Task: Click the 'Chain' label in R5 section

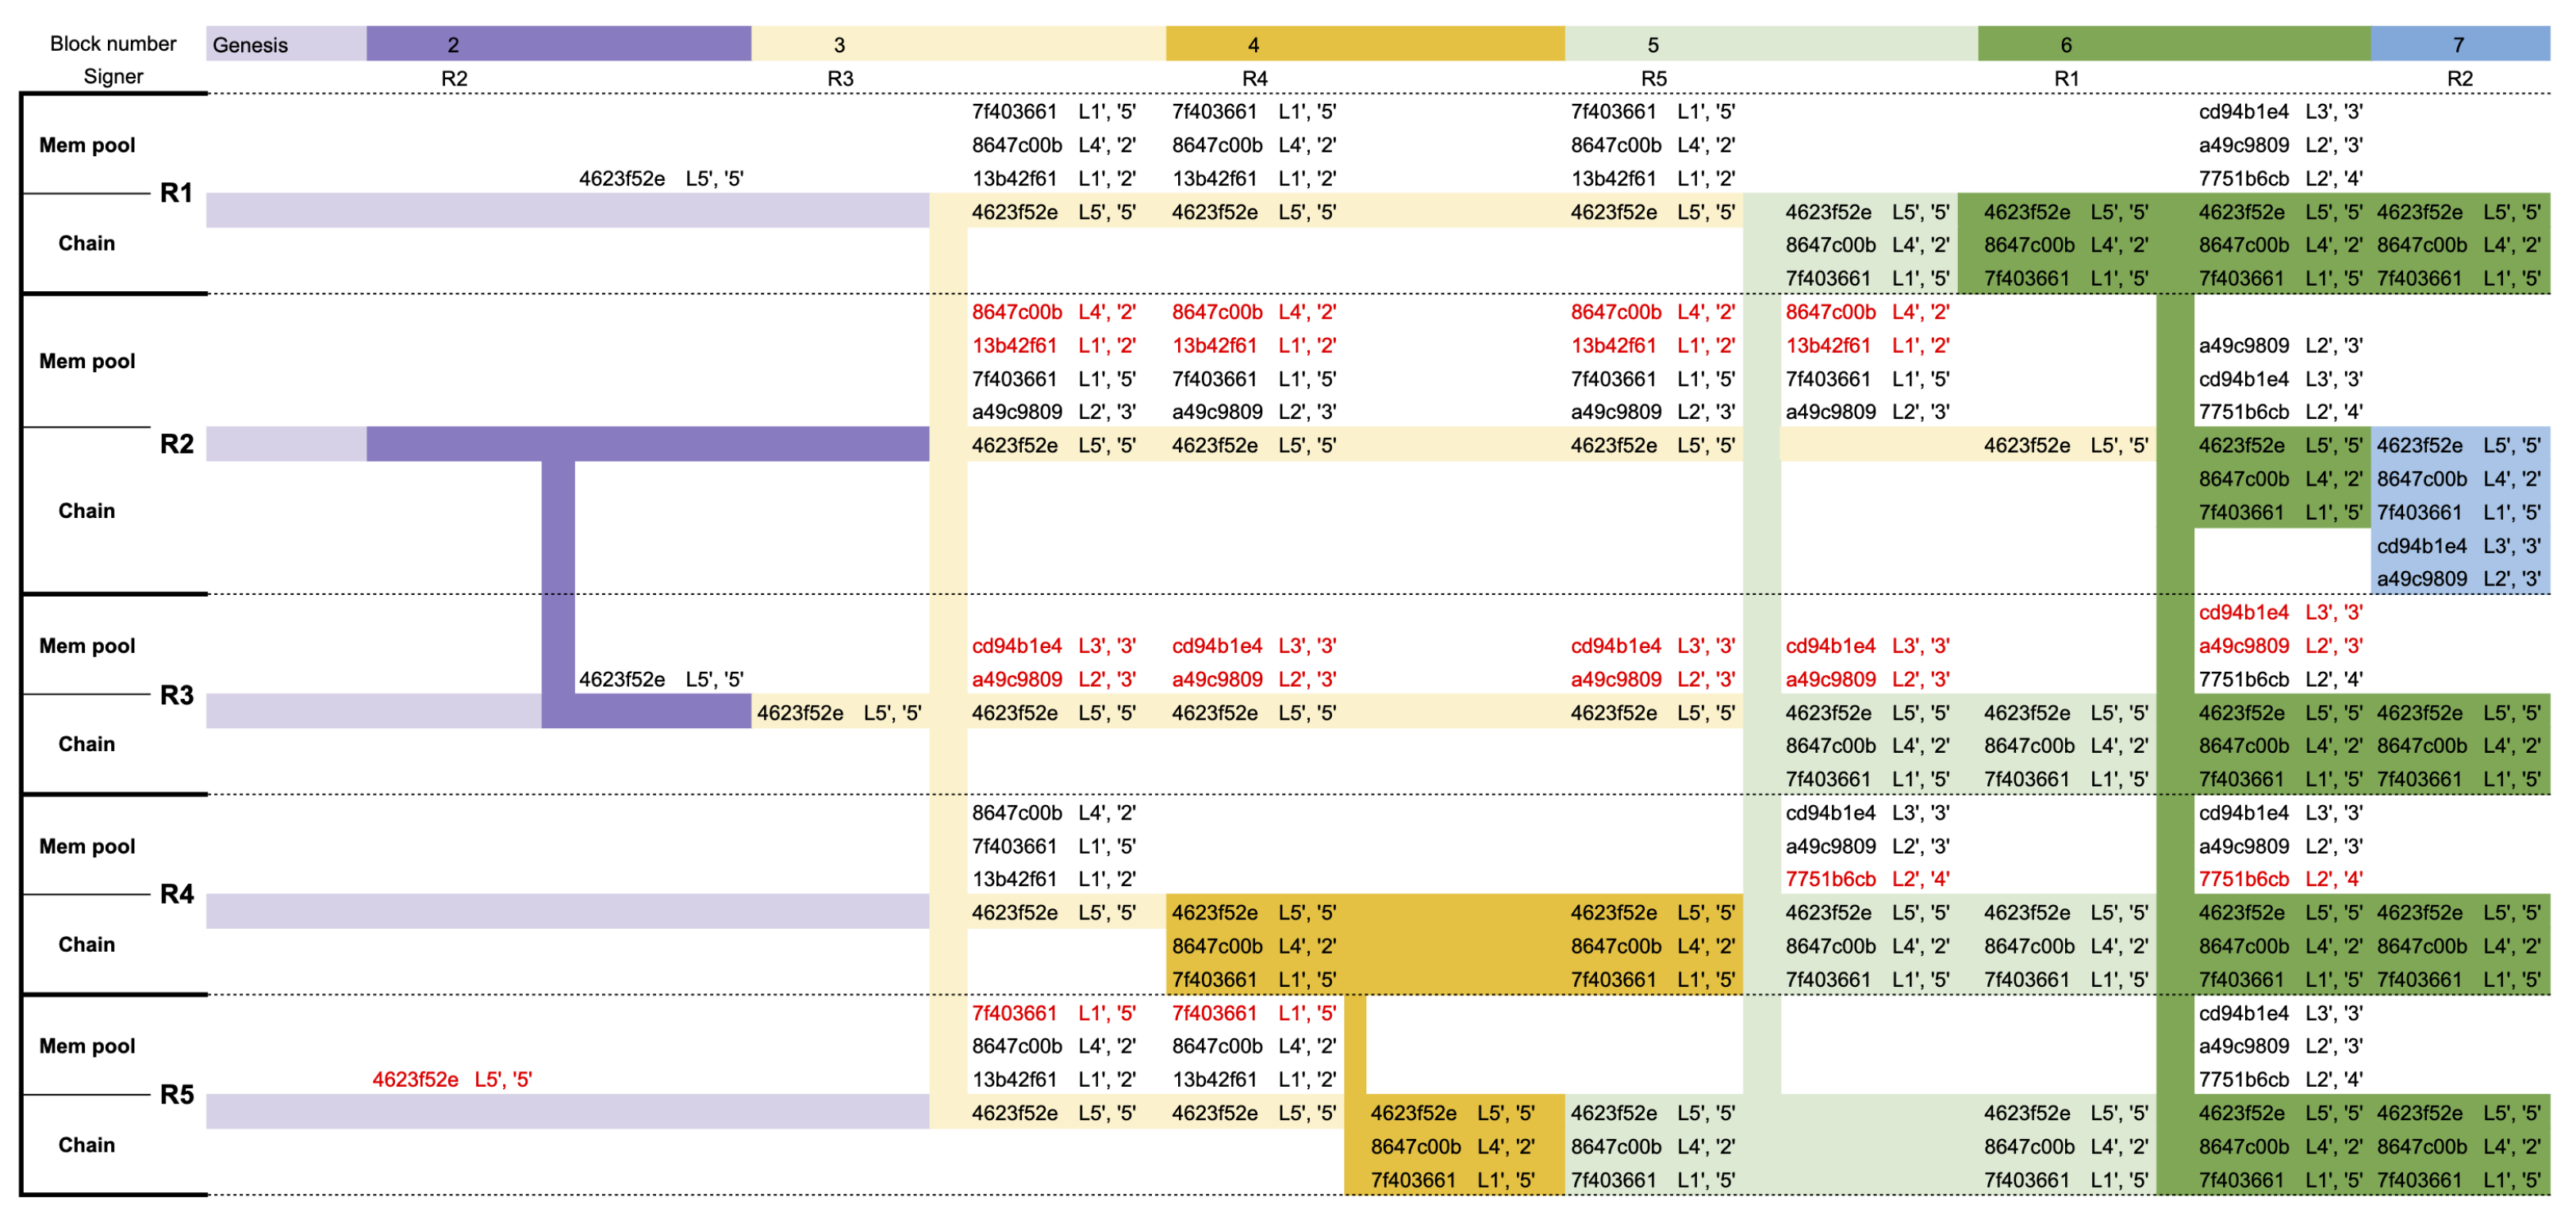Action: click(x=87, y=1145)
